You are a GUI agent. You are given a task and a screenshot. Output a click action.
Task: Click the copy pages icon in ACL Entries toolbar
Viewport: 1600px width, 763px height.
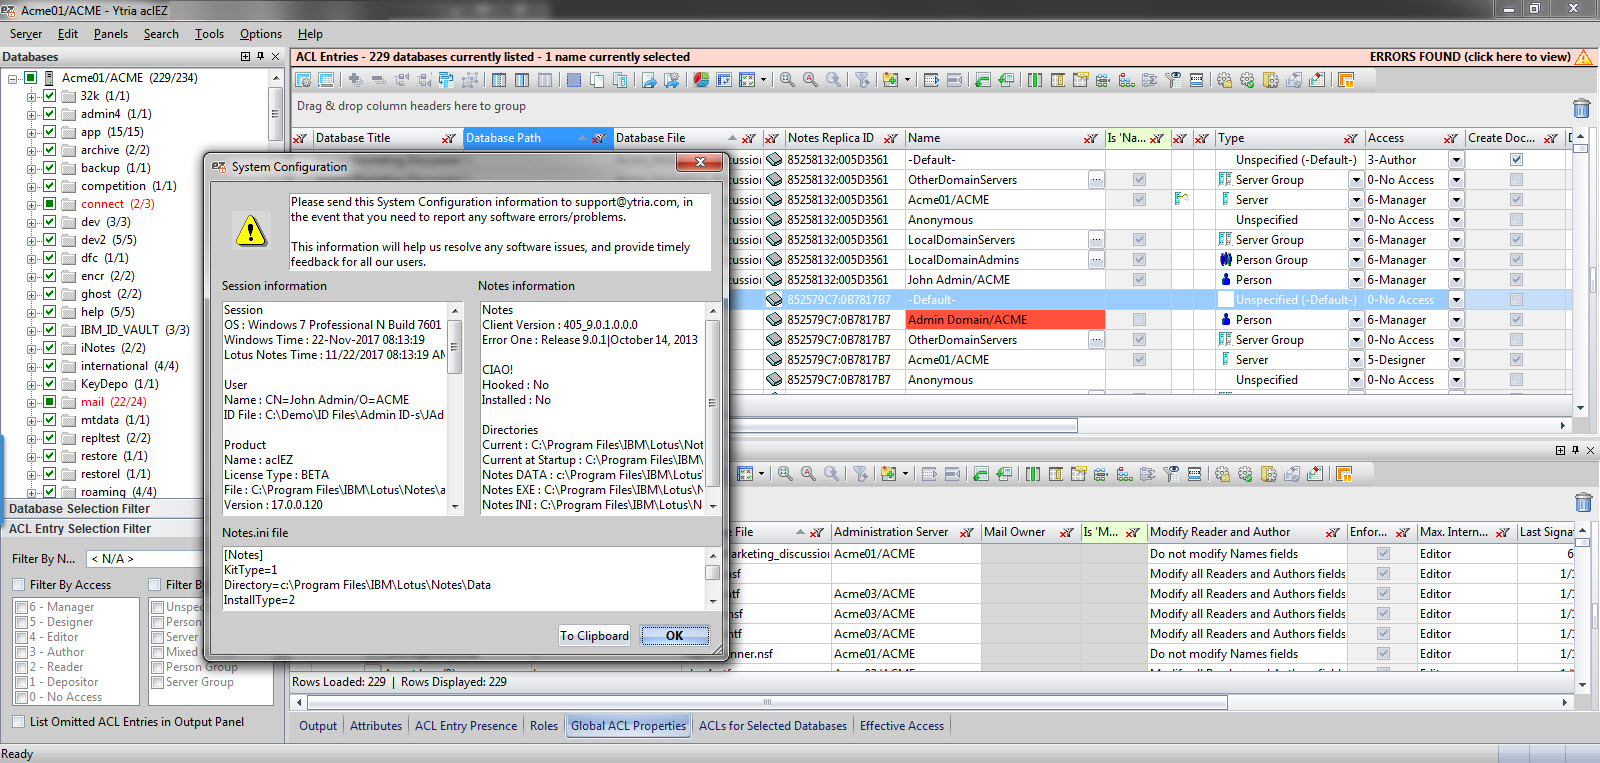point(596,80)
